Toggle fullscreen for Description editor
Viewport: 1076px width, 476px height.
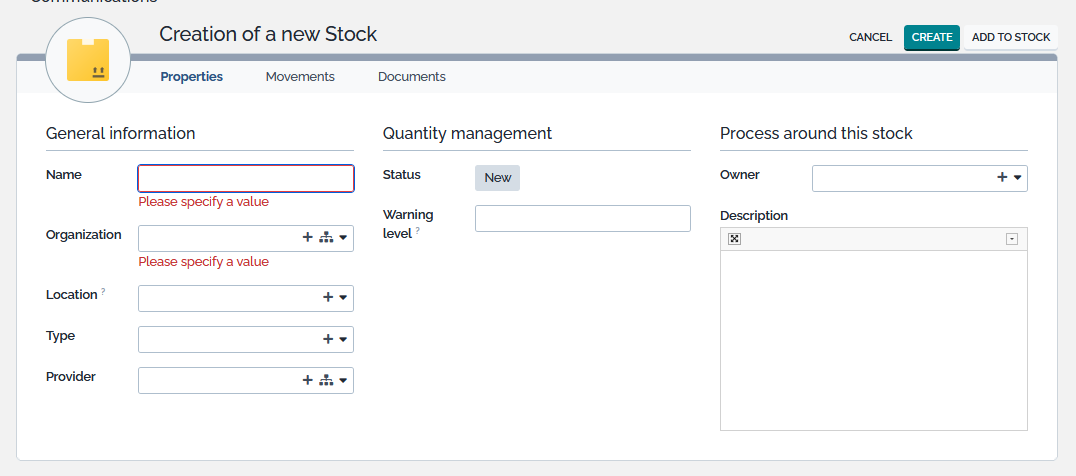[734, 239]
